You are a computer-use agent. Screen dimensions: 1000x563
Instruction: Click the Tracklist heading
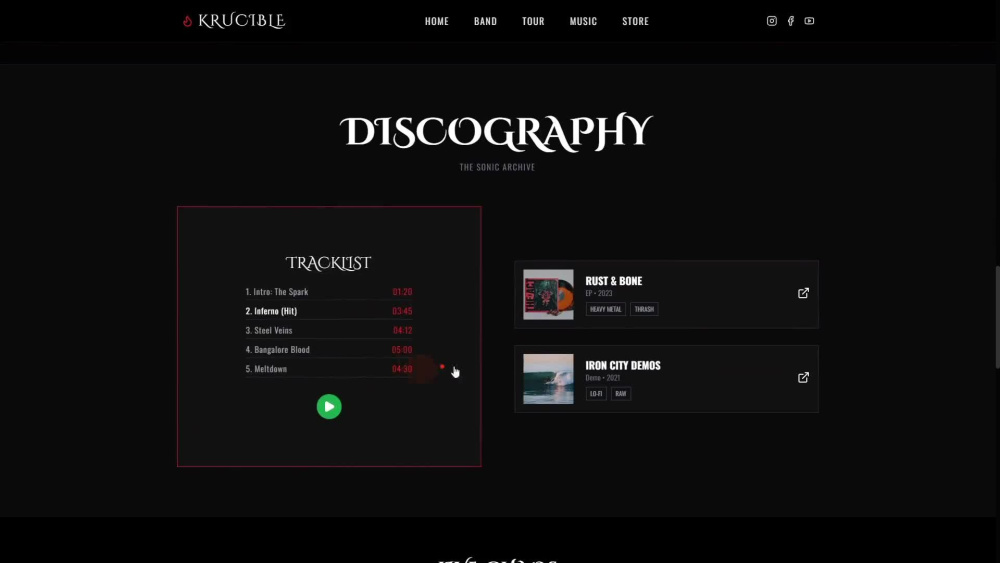[328, 263]
